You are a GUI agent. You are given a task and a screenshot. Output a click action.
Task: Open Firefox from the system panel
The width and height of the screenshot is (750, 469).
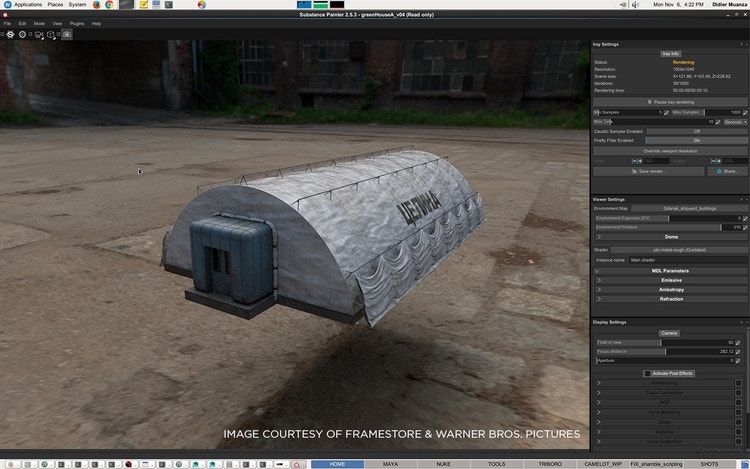point(96,5)
